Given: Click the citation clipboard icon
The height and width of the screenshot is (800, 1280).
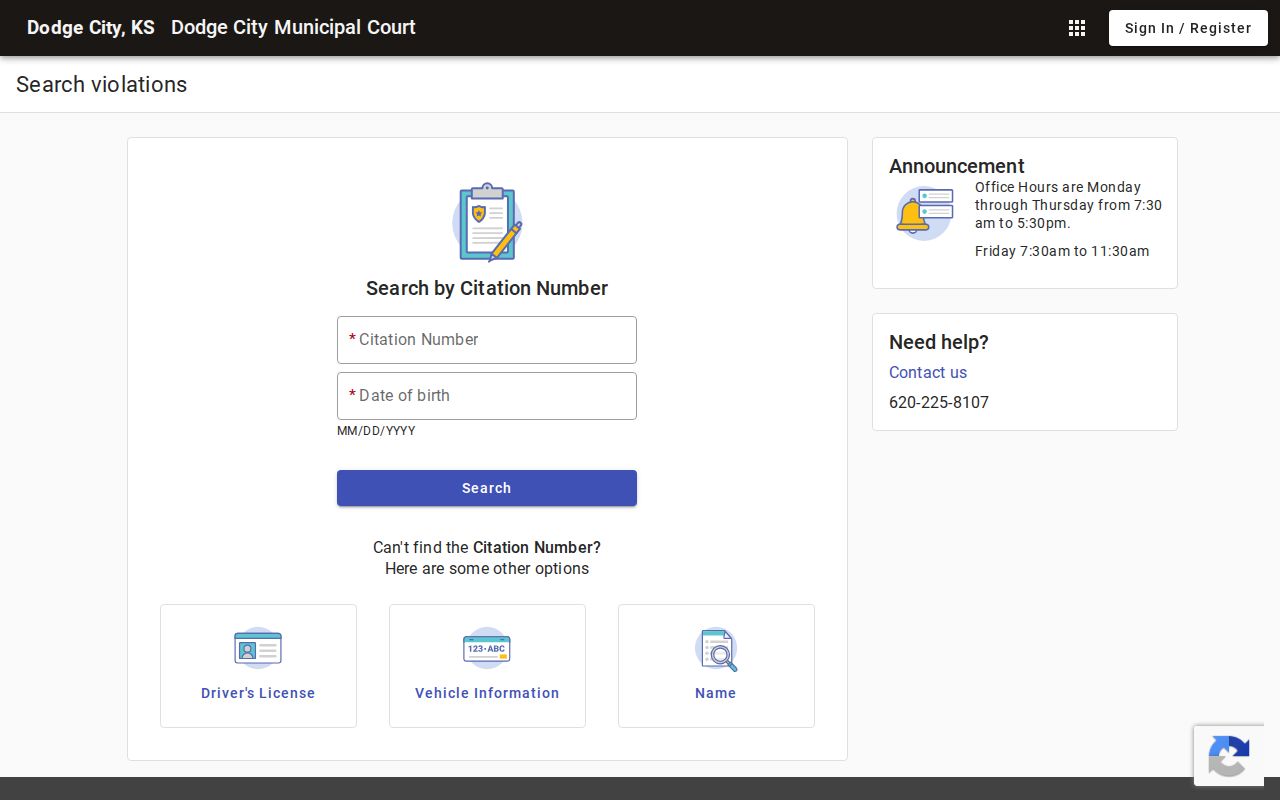Looking at the screenshot, I should (487, 222).
